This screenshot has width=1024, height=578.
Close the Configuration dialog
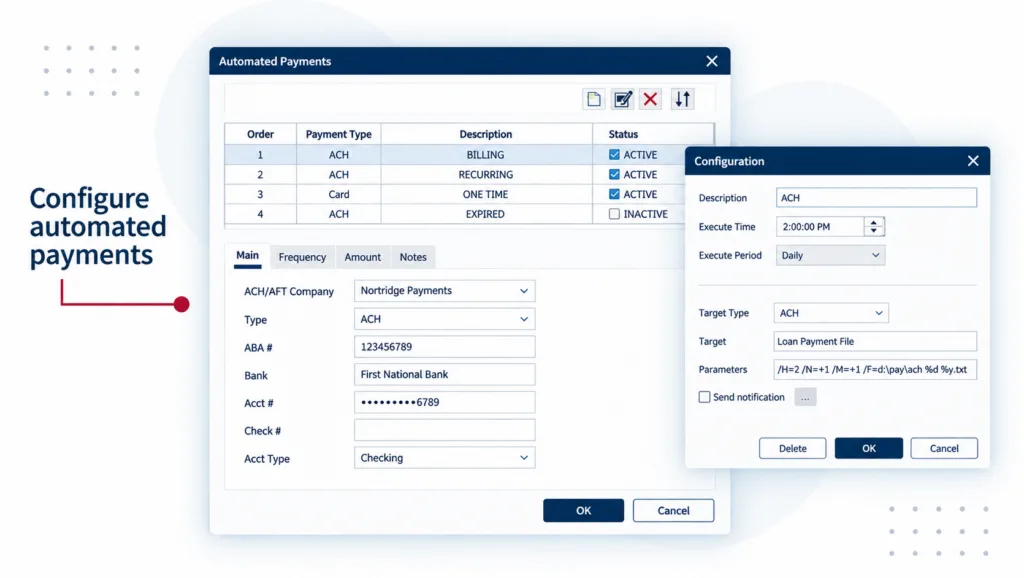[x=973, y=161]
